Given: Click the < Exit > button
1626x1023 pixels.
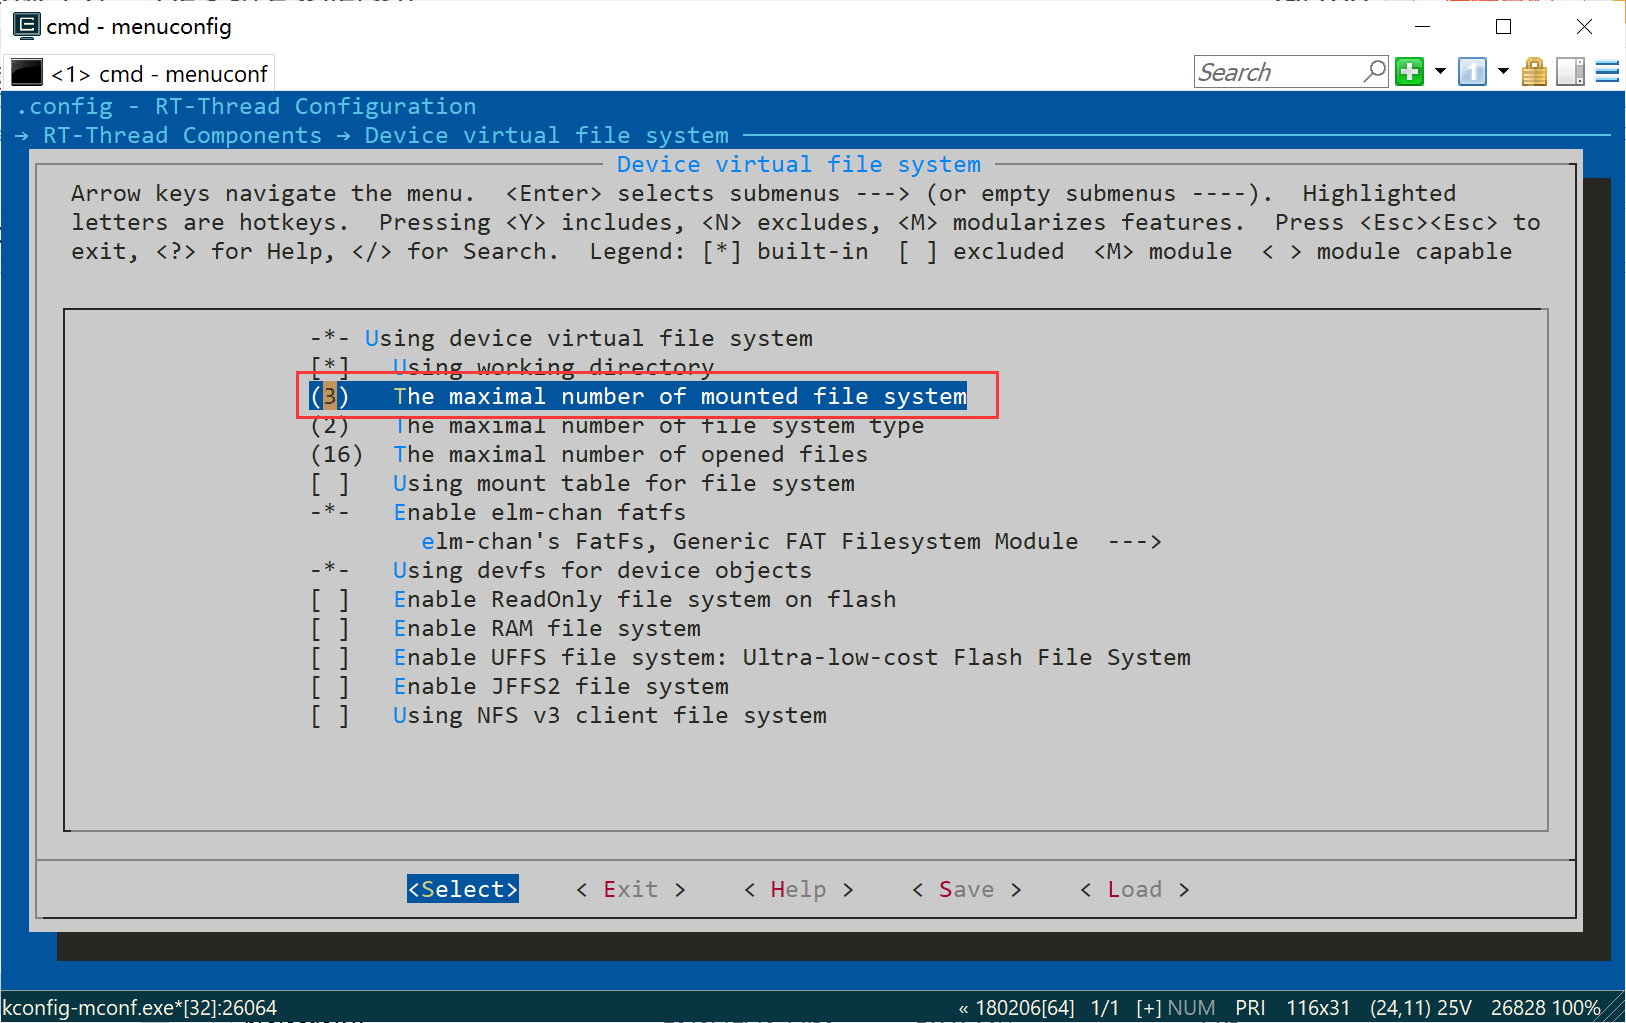Looking at the screenshot, I should (631, 889).
